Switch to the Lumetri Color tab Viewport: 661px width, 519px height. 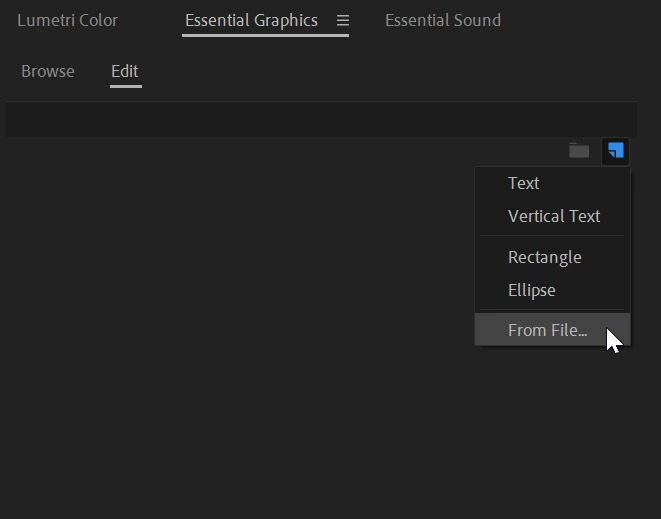click(67, 20)
